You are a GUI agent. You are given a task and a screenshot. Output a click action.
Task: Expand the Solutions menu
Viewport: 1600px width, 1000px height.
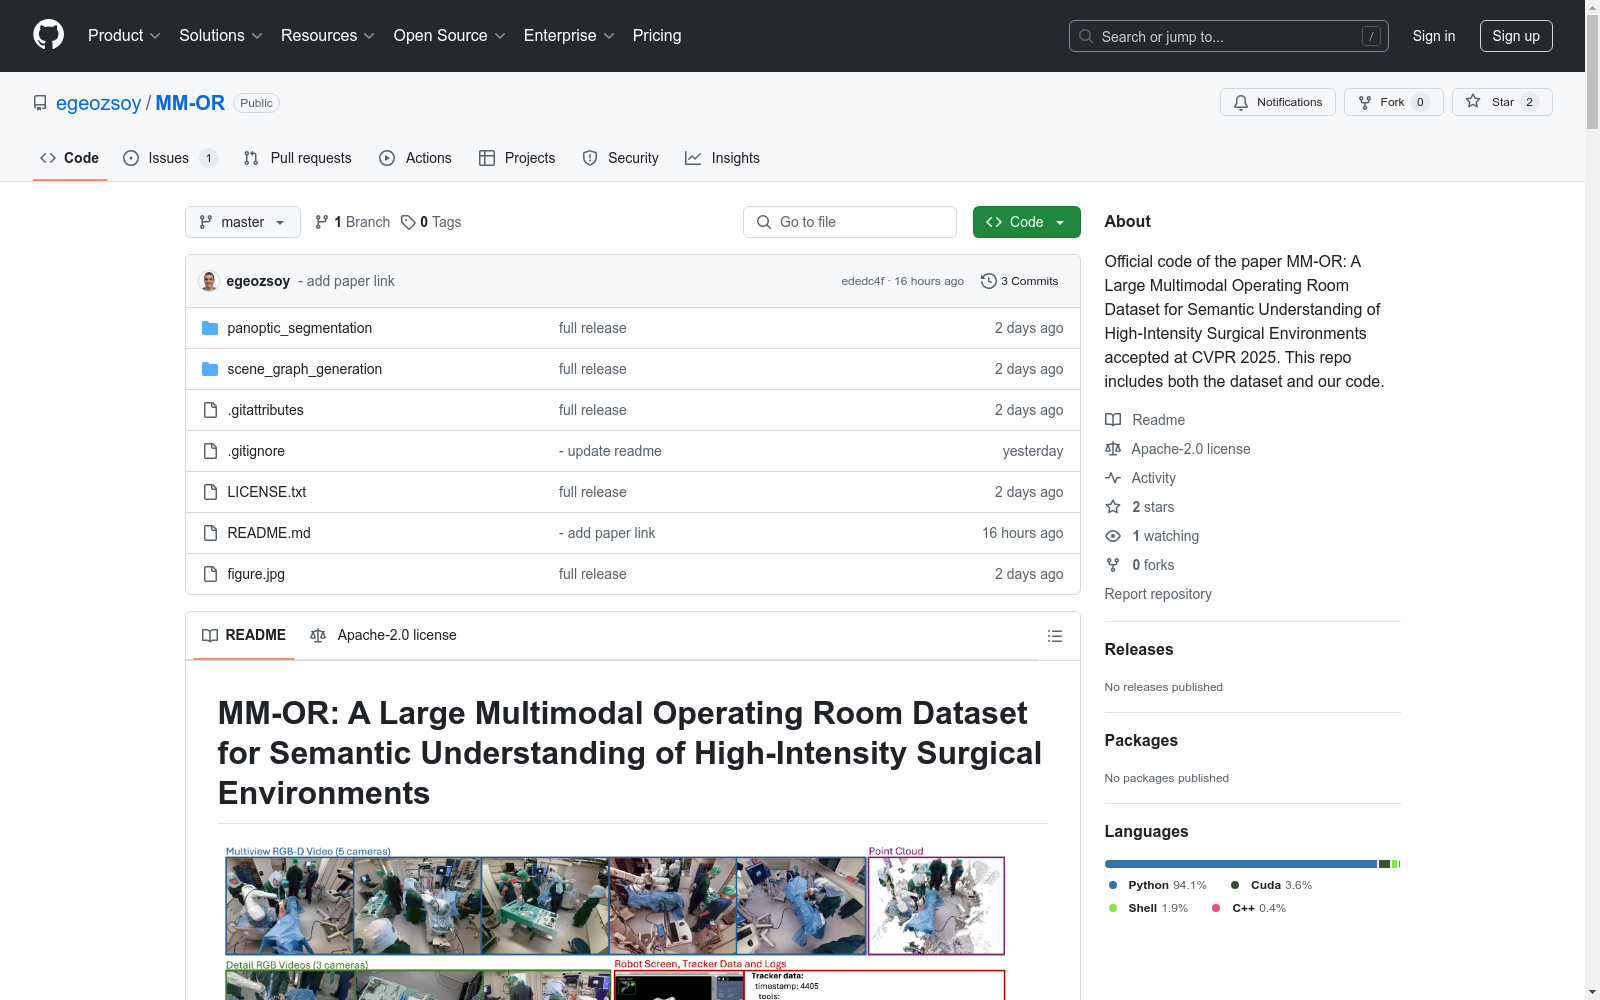click(x=221, y=36)
